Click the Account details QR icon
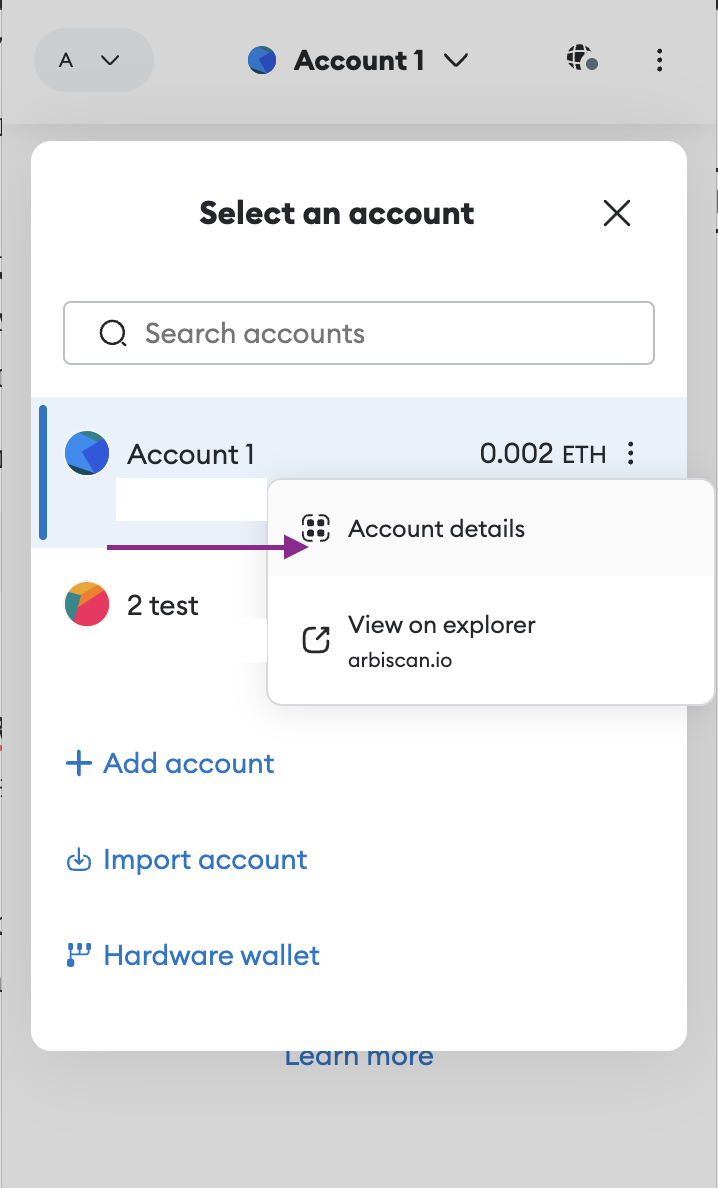718x1188 pixels. click(316, 529)
